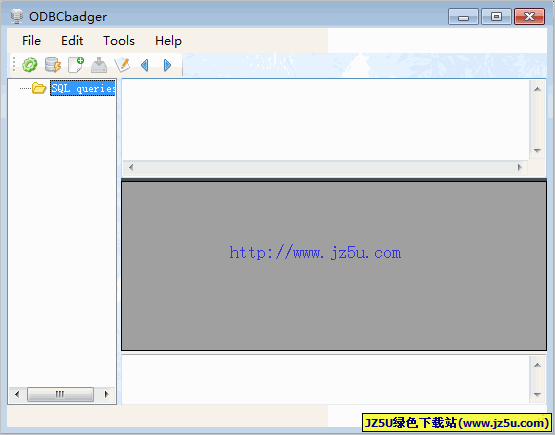555x435 pixels.
Task: Click the query editor down scroll arrow
Action: click(x=537, y=151)
